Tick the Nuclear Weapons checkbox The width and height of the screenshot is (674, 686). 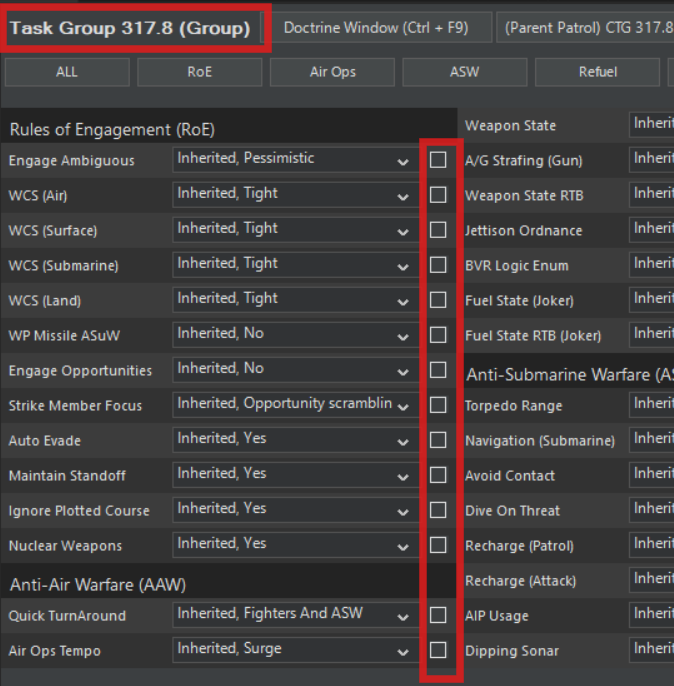click(438, 545)
